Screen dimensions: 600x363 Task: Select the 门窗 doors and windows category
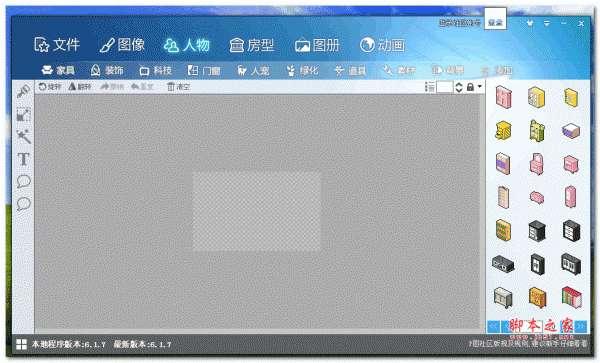[204, 70]
